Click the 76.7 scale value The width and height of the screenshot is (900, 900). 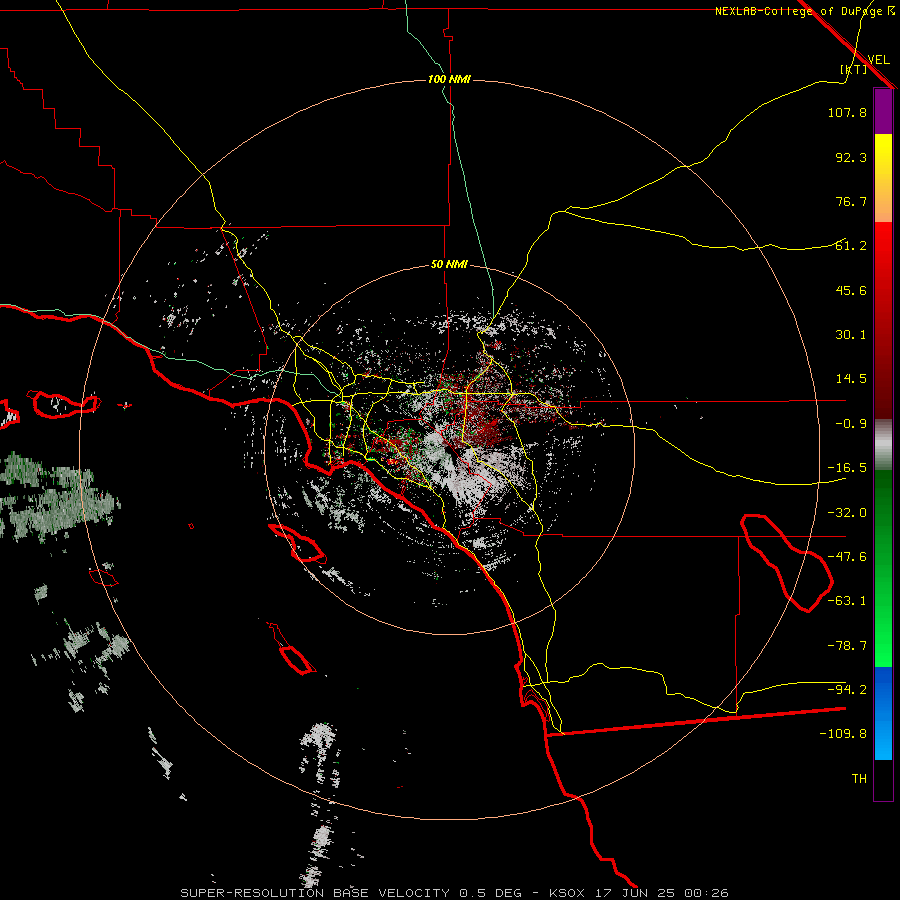[851, 201]
